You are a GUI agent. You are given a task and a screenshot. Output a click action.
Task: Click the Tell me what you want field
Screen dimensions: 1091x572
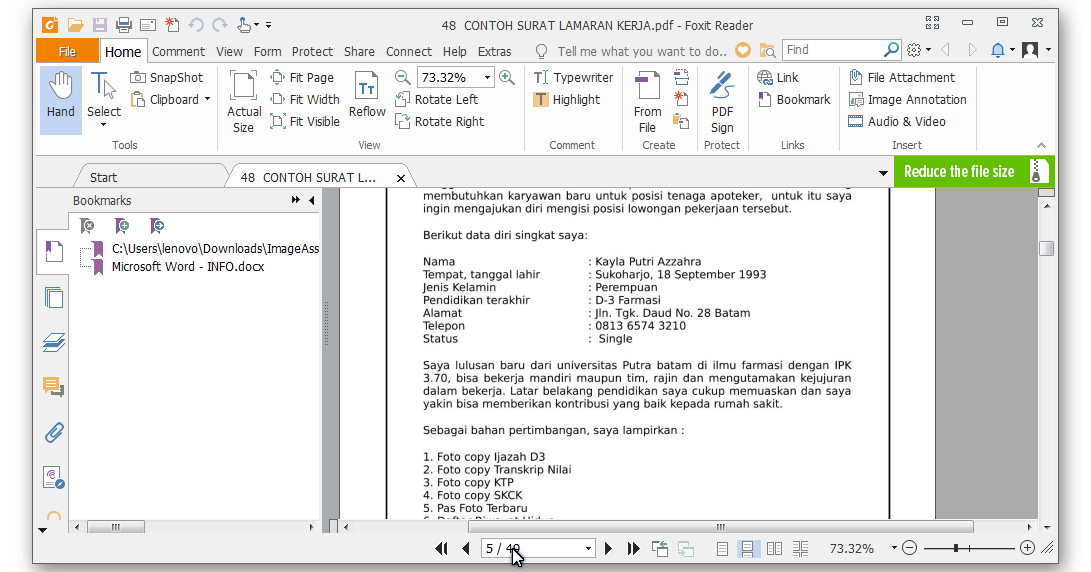coord(641,51)
